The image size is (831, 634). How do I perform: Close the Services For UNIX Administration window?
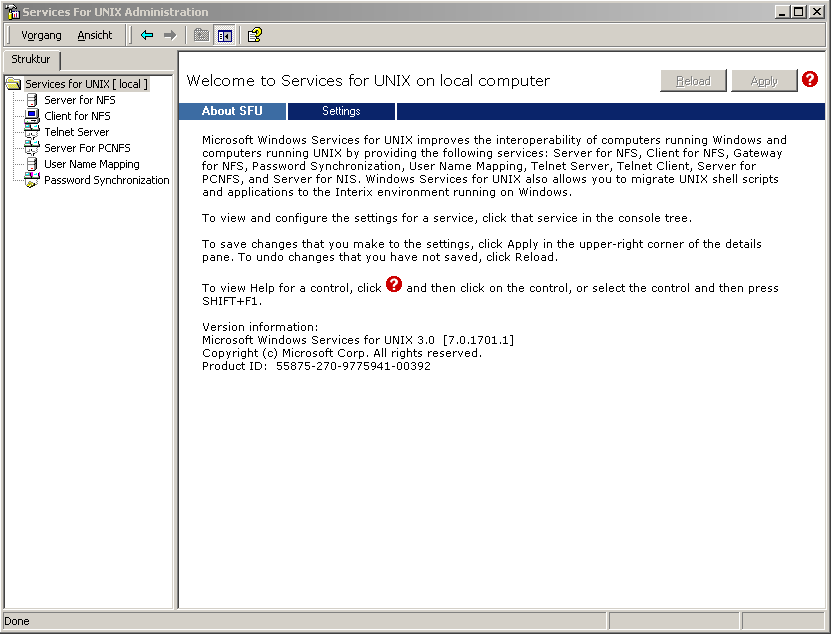pyautogui.click(x=817, y=11)
